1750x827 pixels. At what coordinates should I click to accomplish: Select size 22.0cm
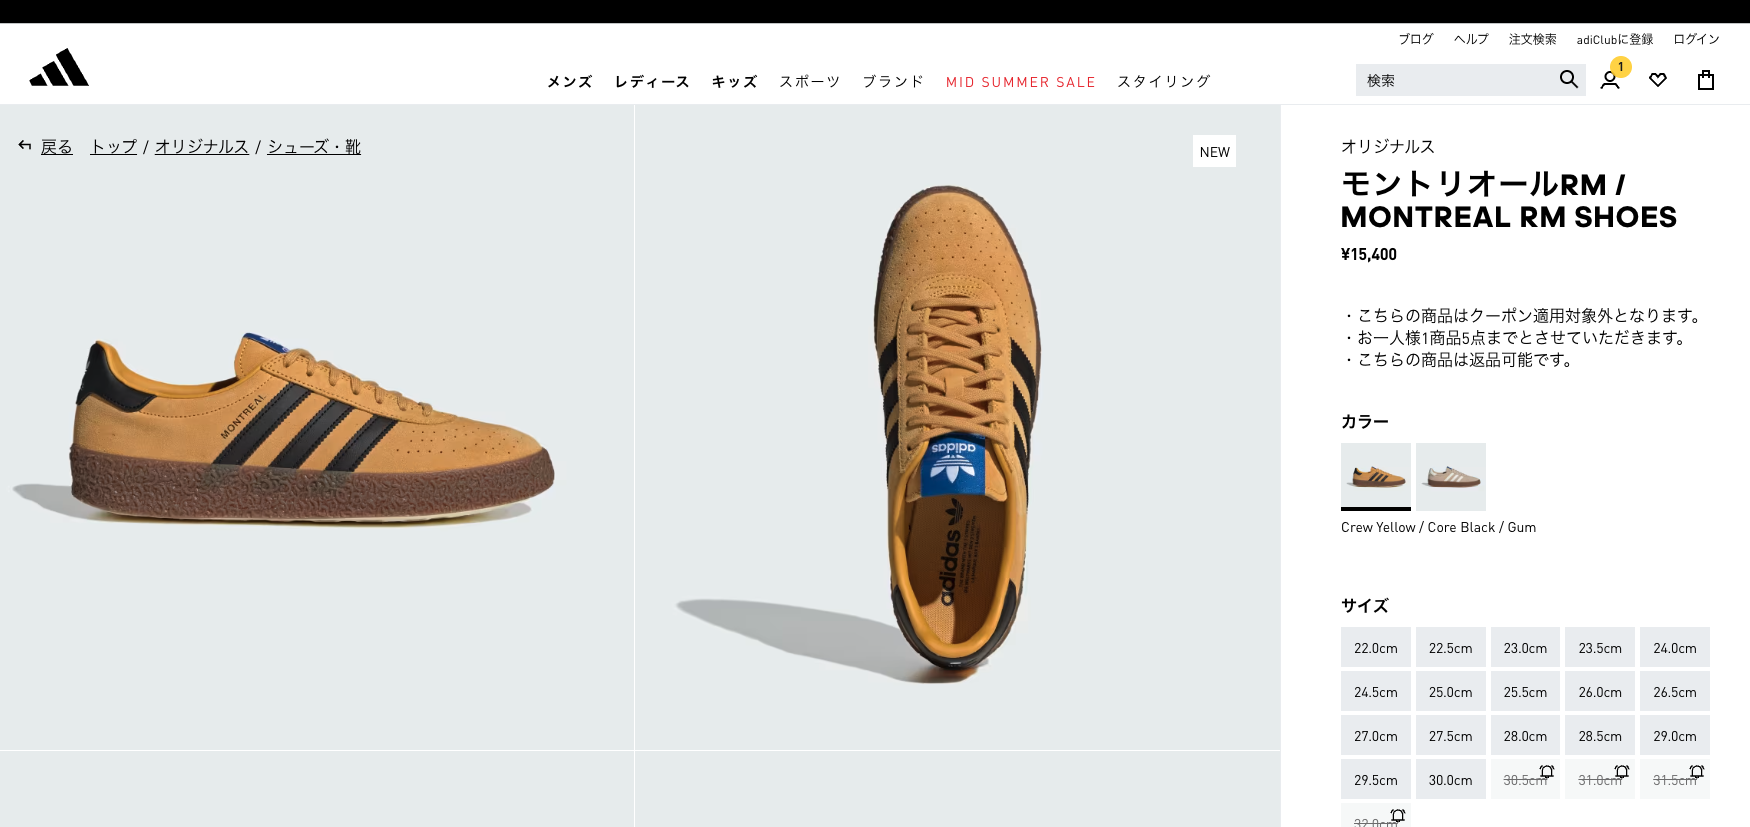[x=1376, y=648]
